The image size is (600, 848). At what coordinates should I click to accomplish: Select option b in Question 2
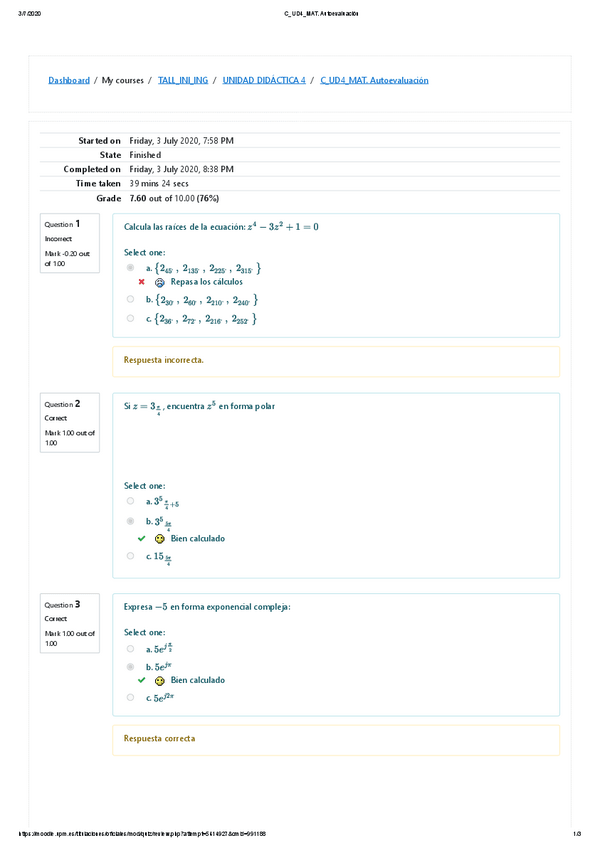point(130,521)
